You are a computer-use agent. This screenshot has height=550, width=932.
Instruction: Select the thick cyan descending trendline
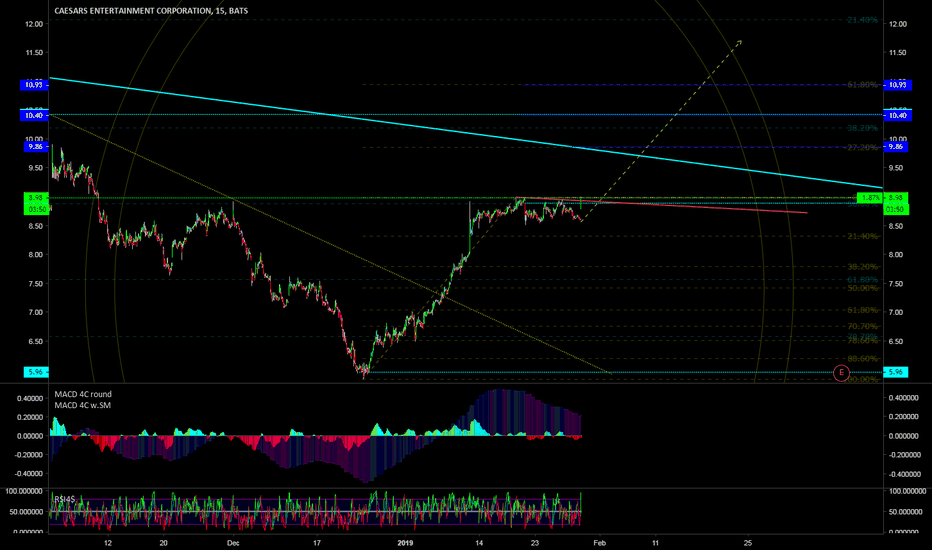[467, 133]
